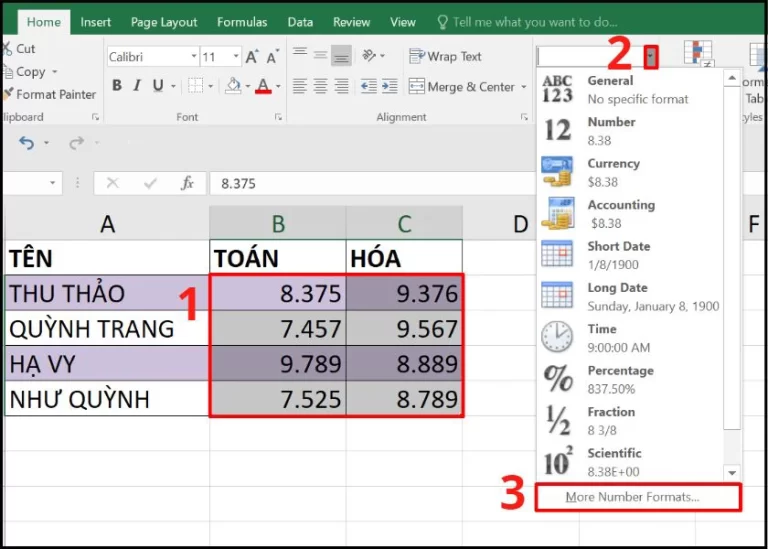Image resolution: width=768 pixels, height=549 pixels.
Task: Open the number format dropdown arrow
Action: coord(650,56)
